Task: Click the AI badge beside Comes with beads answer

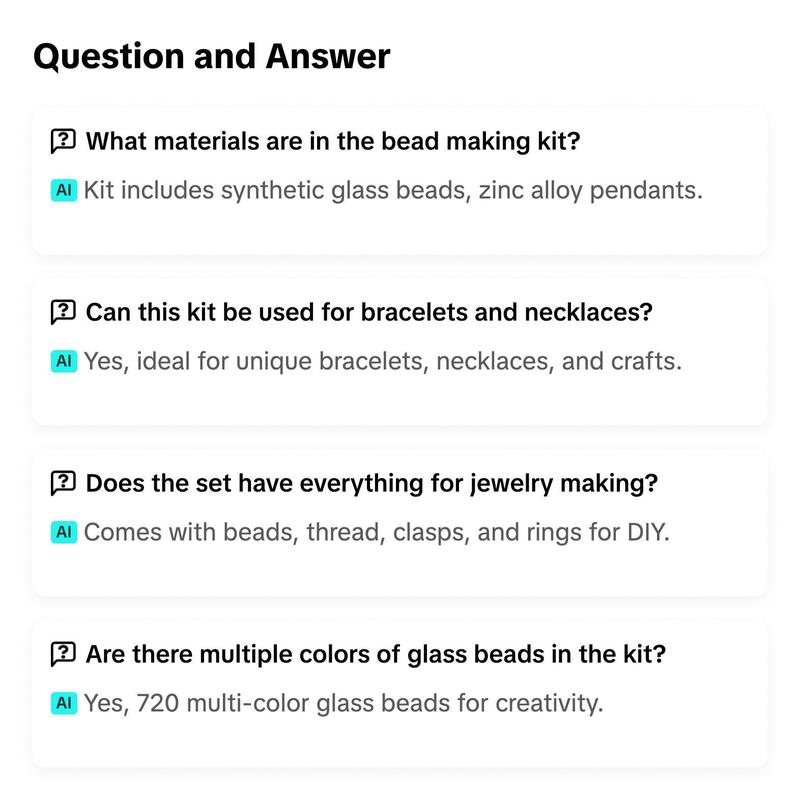Action: click(64, 532)
